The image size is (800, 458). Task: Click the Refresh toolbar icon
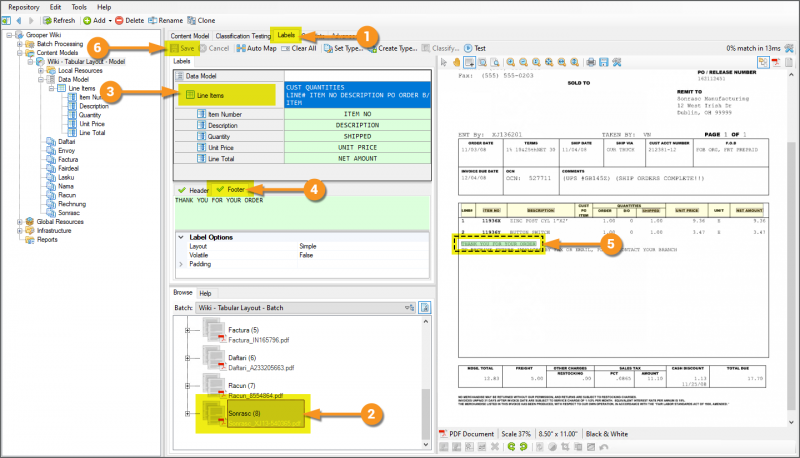[58, 20]
